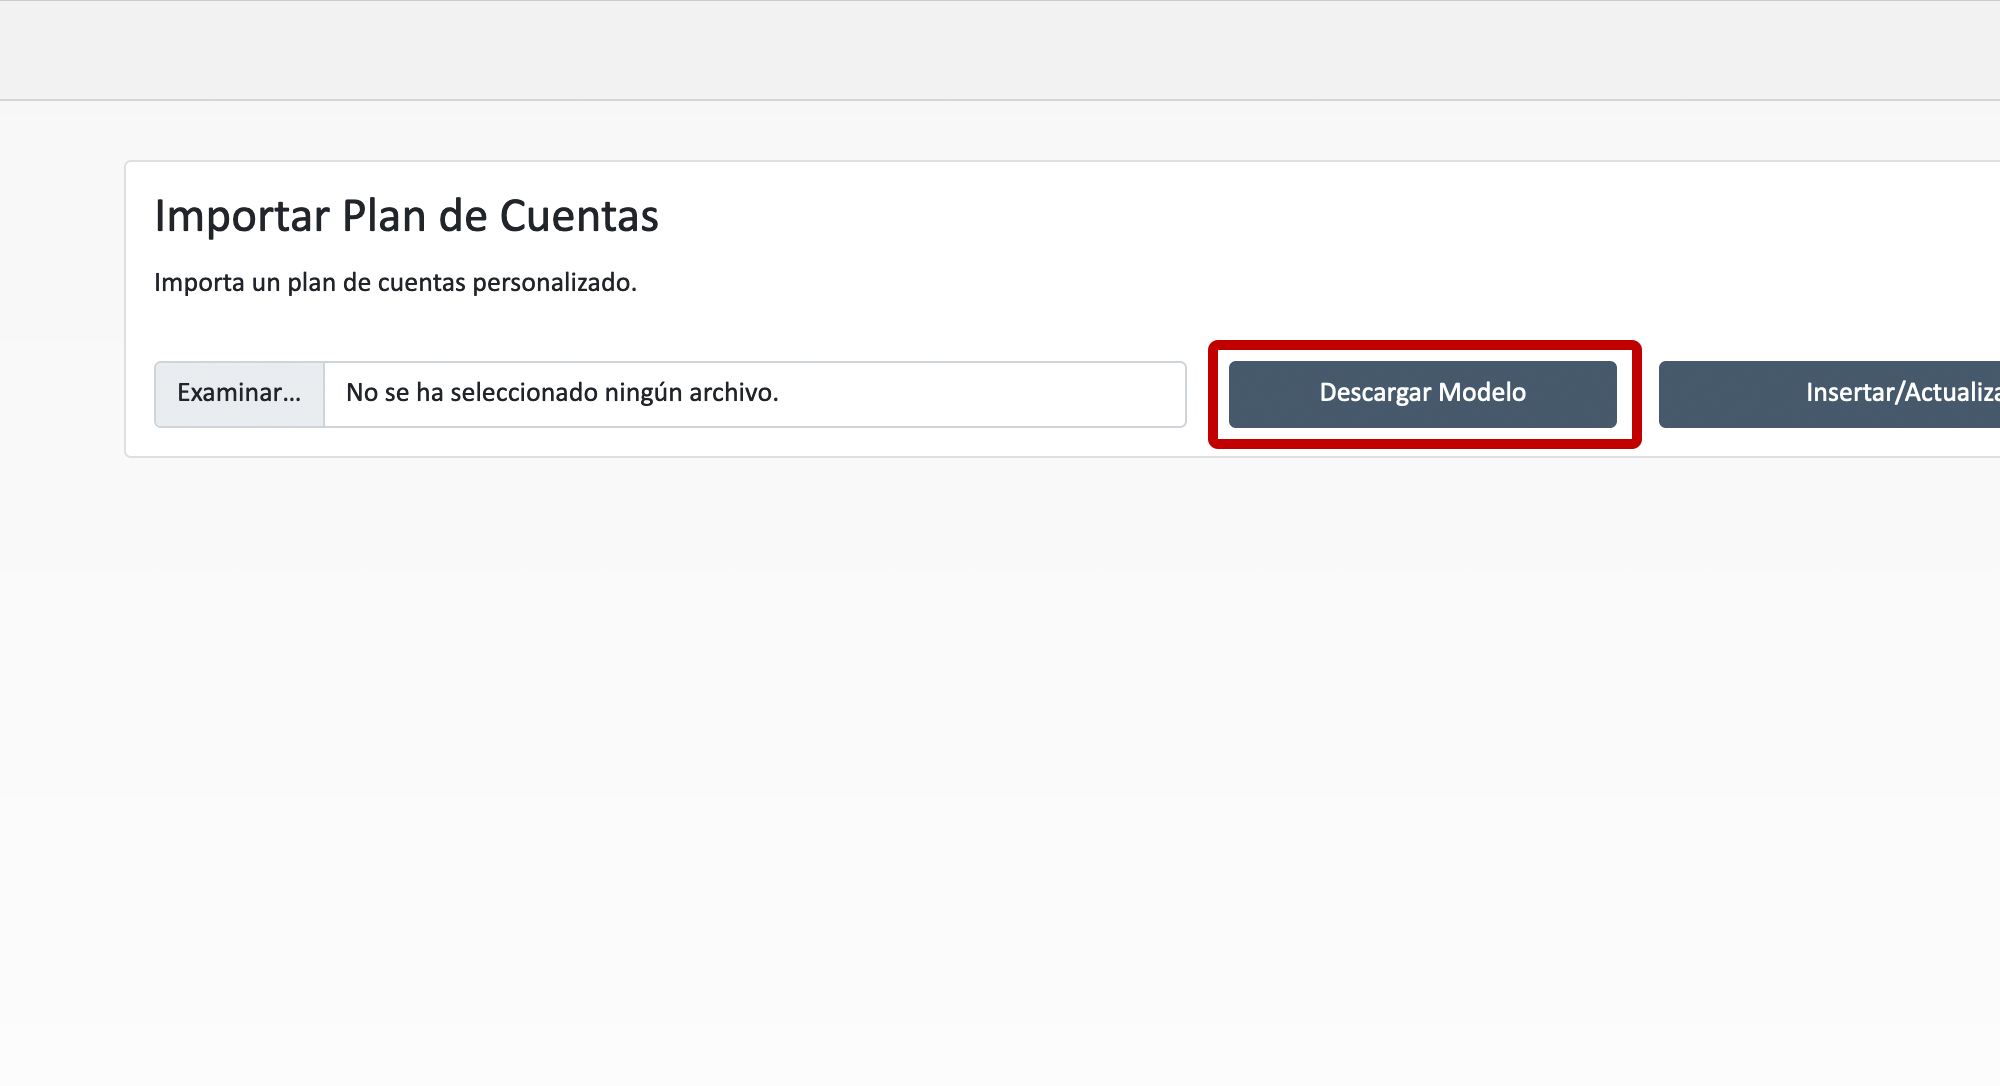Click the 'No se ha seleccionado ningún archivo' field

pyautogui.click(x=754, y=393)
